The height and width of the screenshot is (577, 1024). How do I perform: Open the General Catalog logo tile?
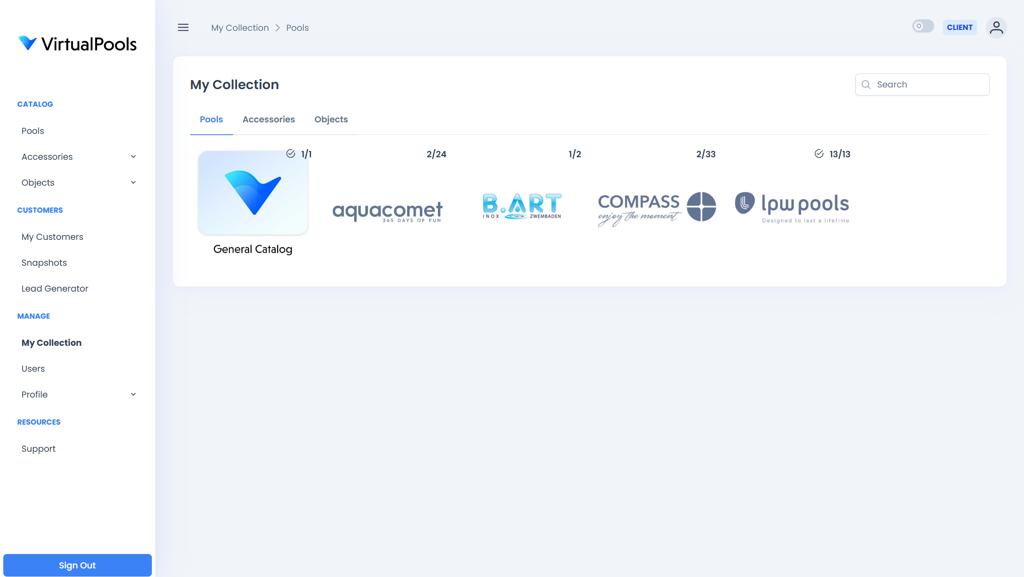pos(253,193)
